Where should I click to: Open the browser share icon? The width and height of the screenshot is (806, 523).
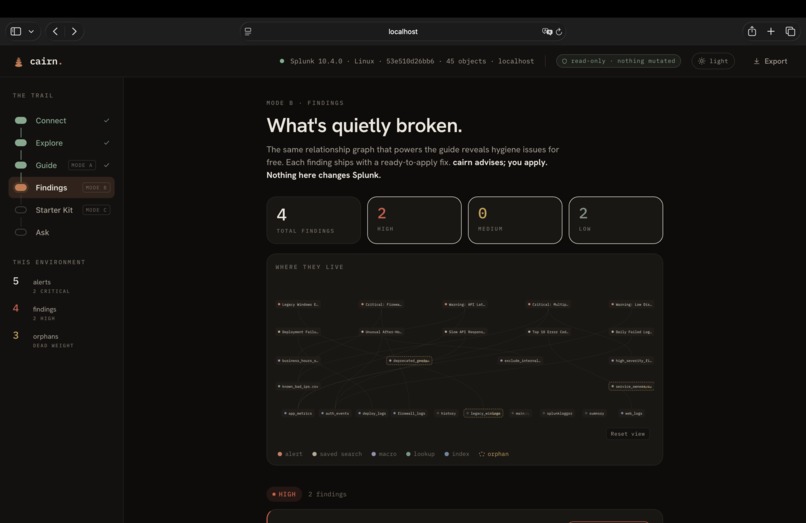(x=752, y=31)
